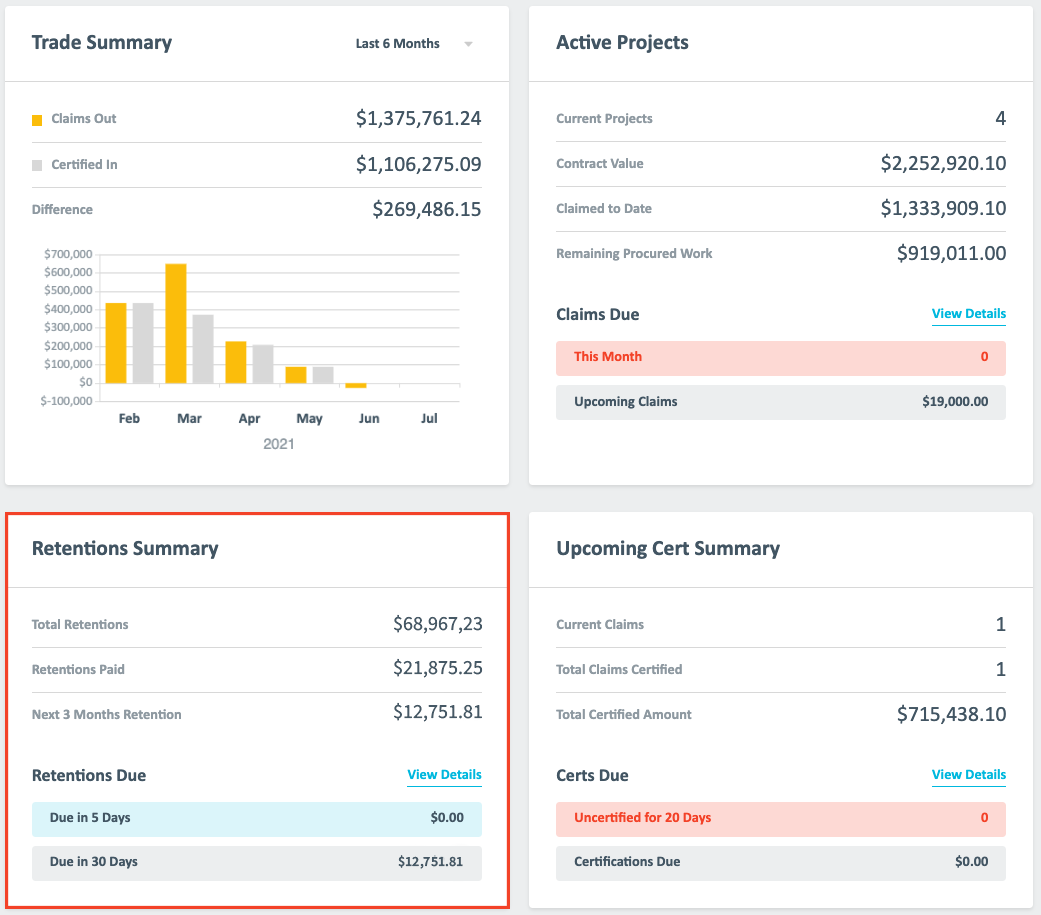Click the Claims Out total $1,375,761.24
Screen dimensions: 1041x915
[x=419, y=118]
